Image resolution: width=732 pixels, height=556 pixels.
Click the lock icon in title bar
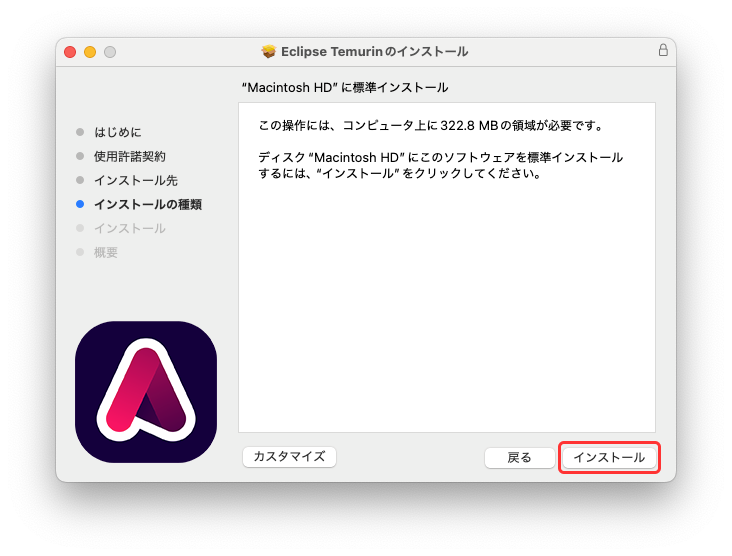tap(663, 50)
